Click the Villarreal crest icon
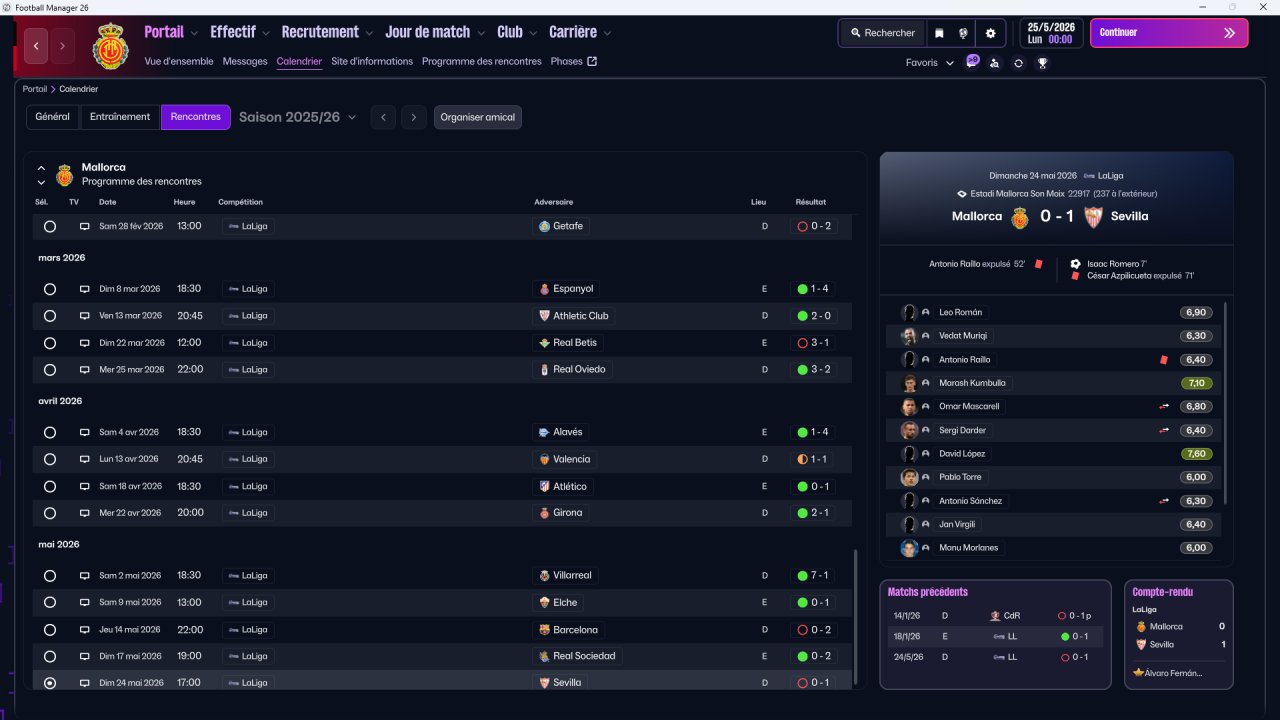 point(544,576)
